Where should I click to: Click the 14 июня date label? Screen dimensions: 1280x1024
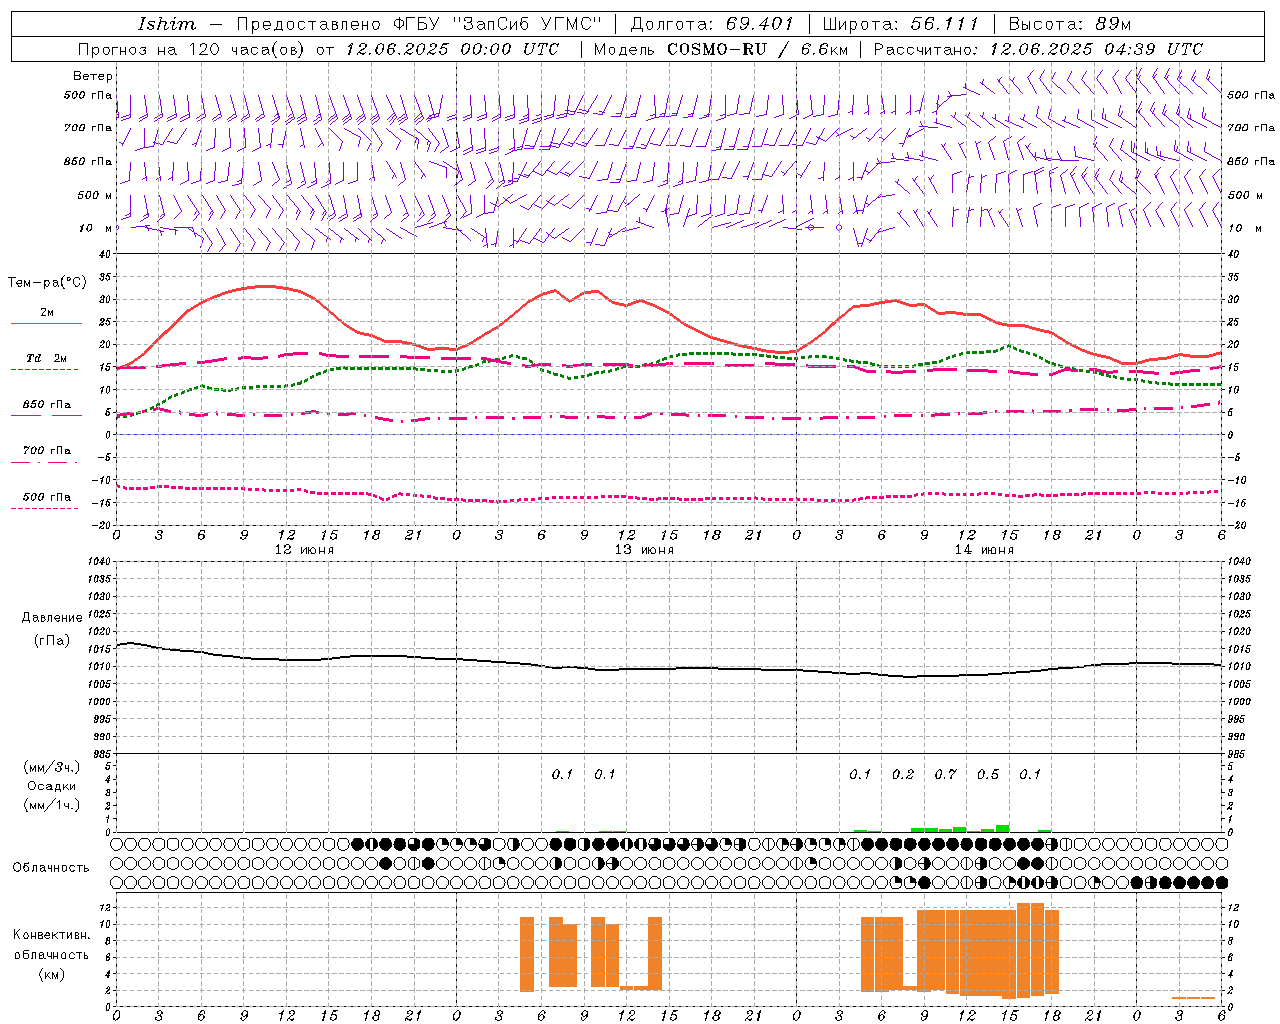983,550
